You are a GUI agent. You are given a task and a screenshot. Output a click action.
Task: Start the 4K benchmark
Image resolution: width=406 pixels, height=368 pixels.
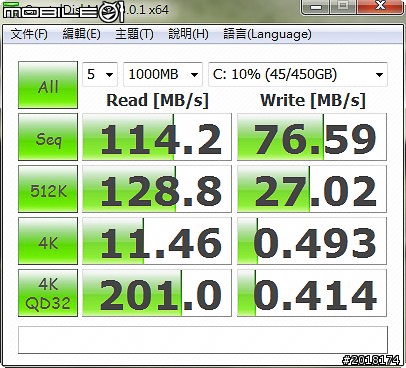coord(48,241)
